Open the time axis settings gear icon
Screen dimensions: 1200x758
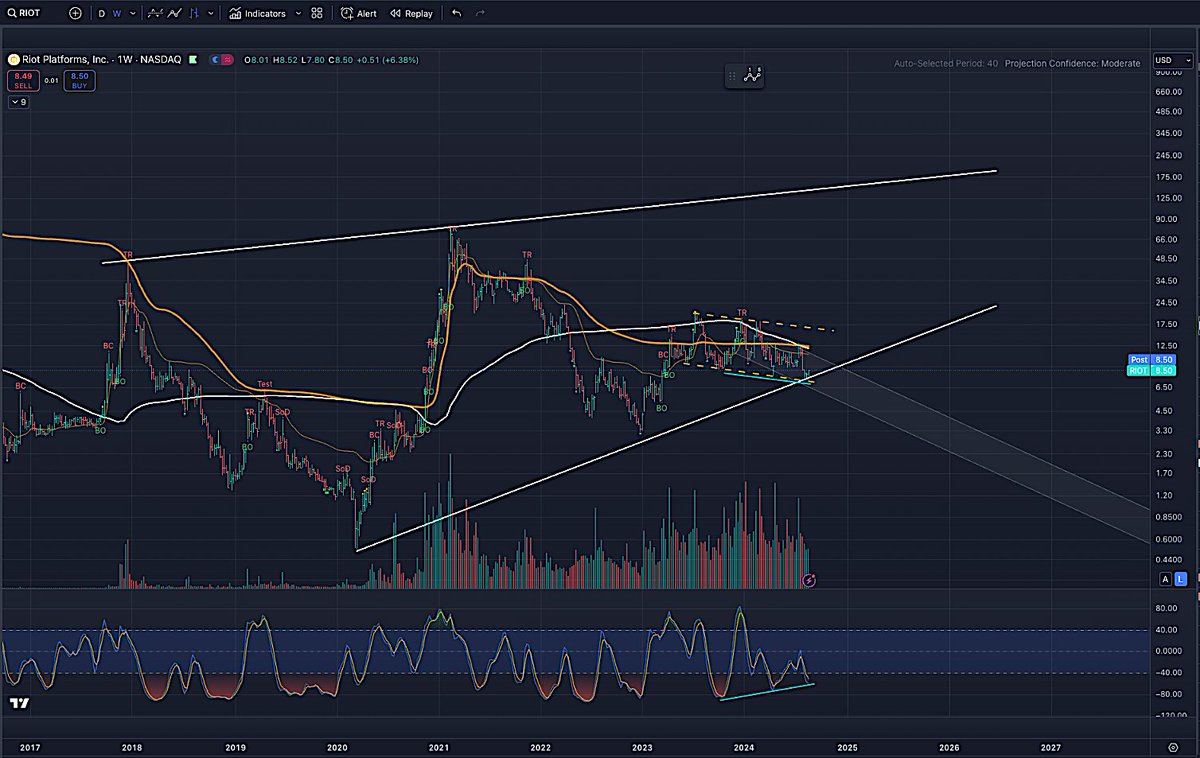click(x=1173, y=747)
